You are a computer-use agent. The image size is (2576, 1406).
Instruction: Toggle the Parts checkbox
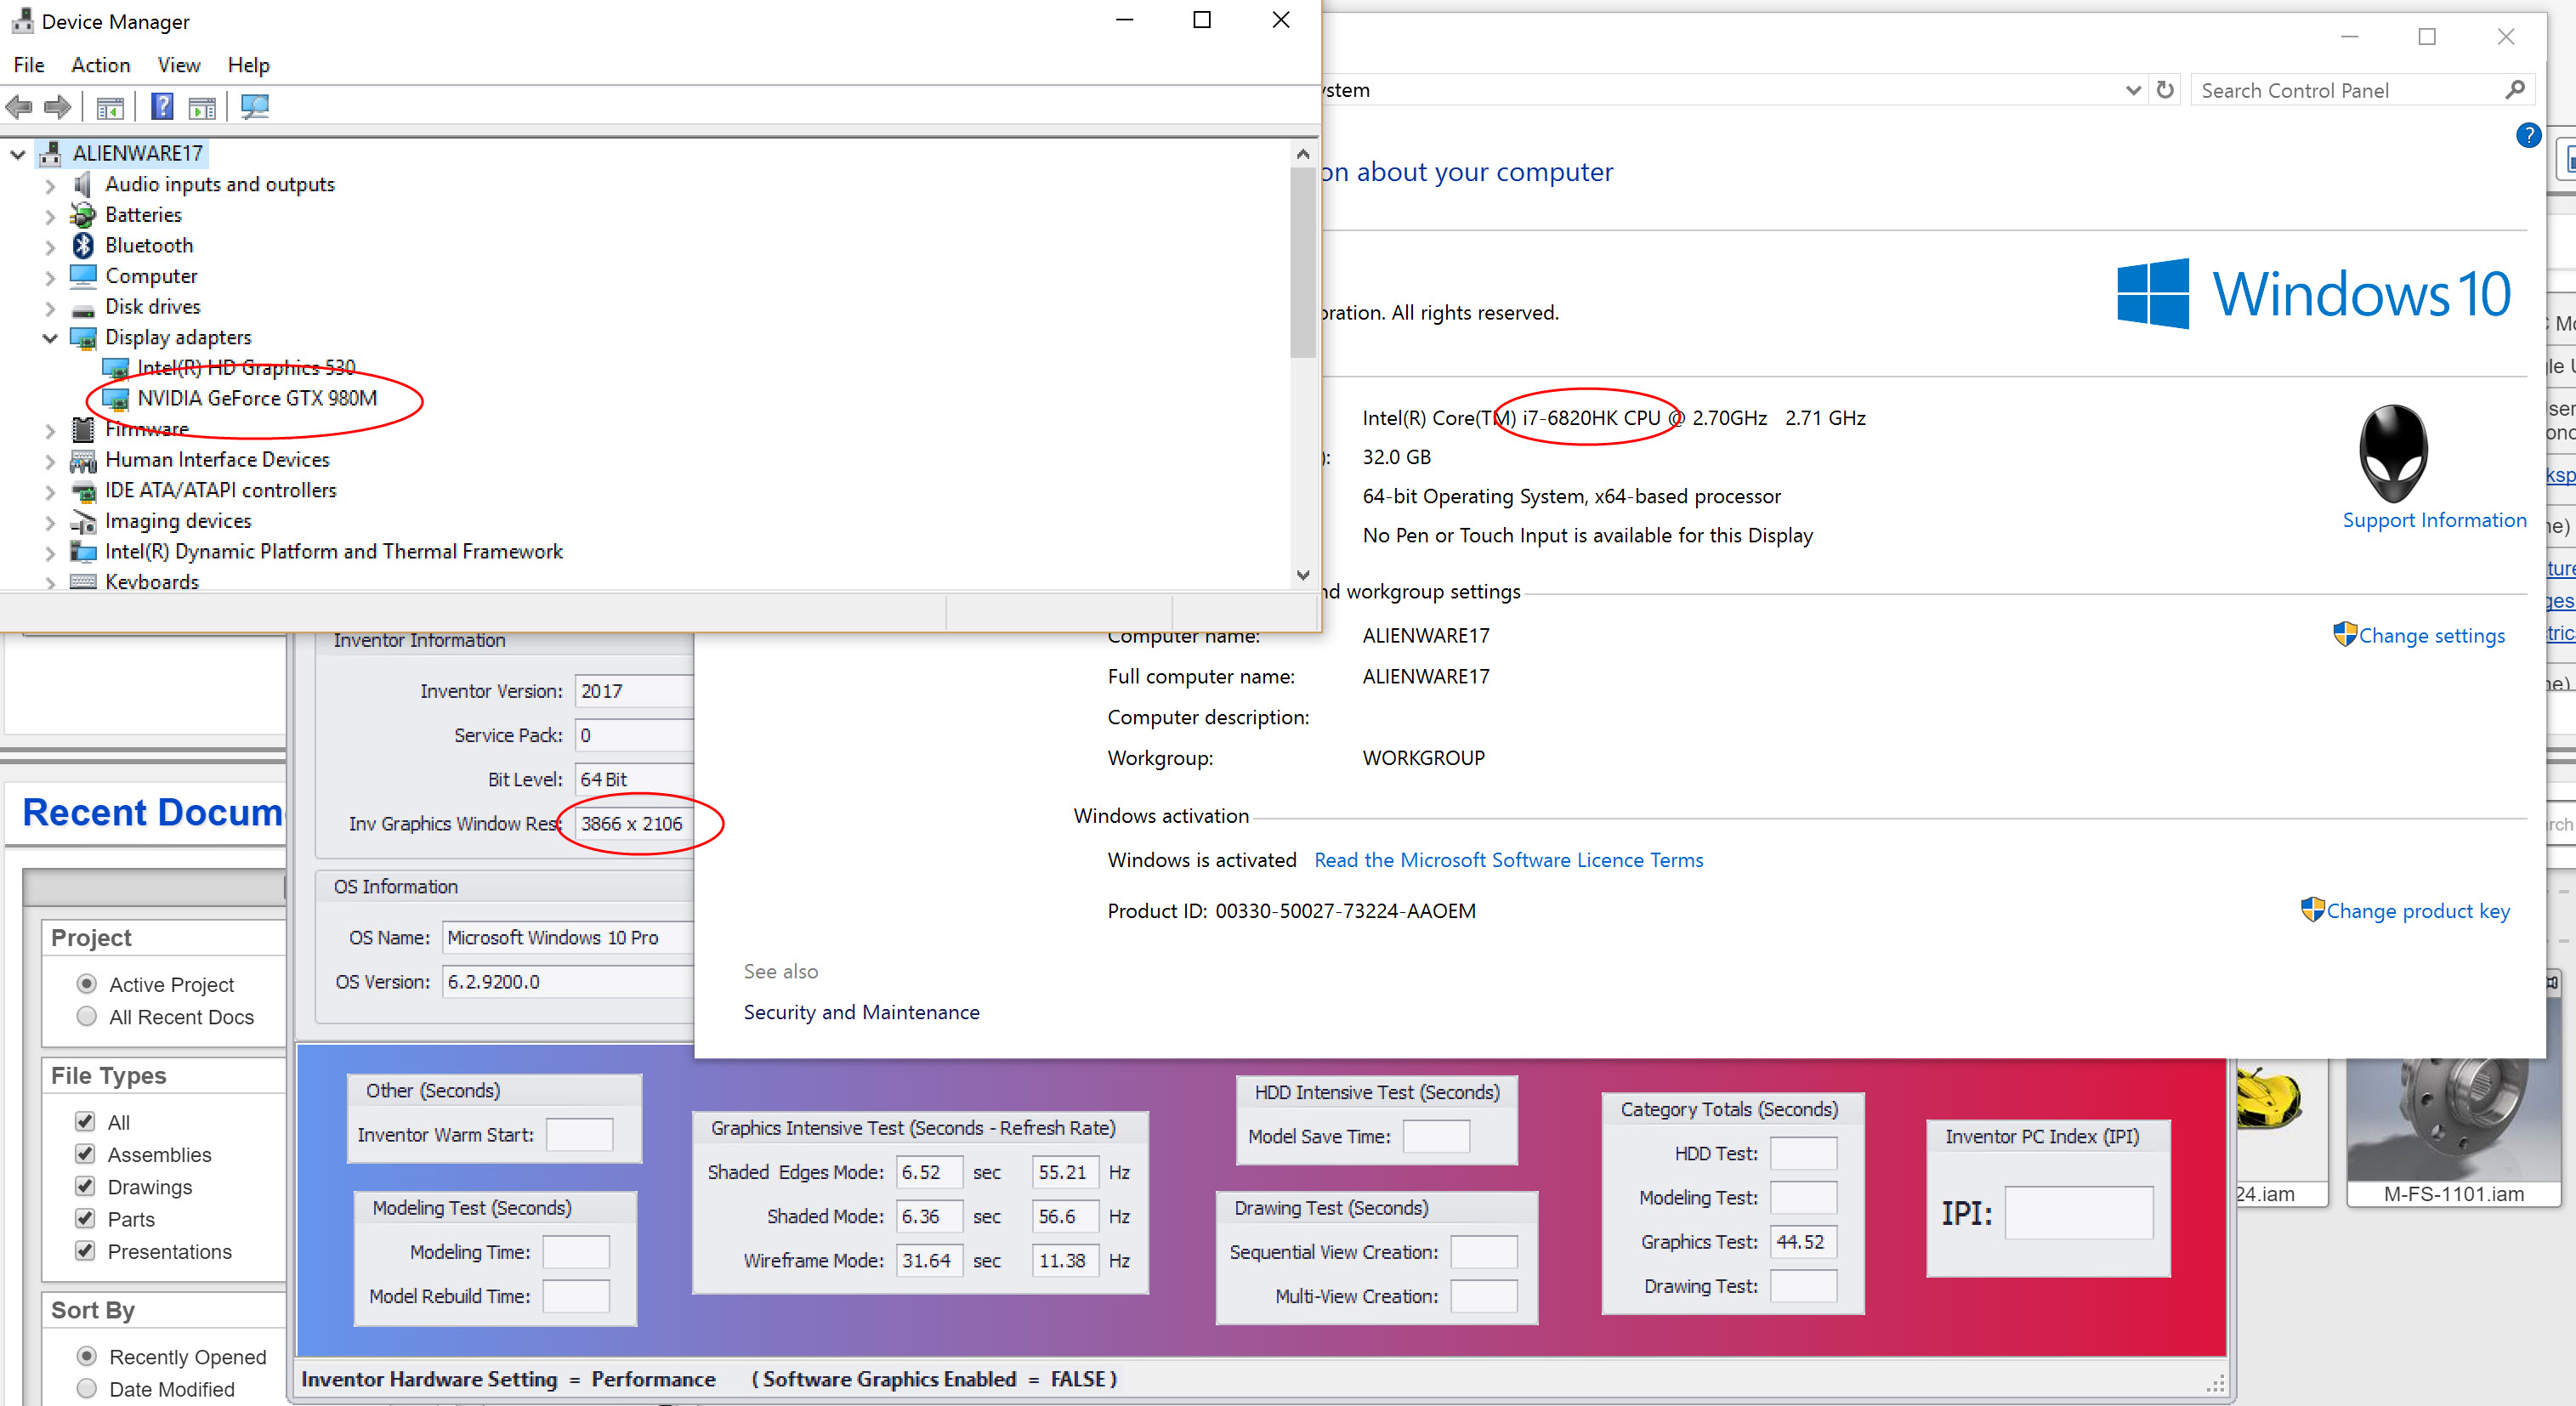click(x=85, y=1218)
